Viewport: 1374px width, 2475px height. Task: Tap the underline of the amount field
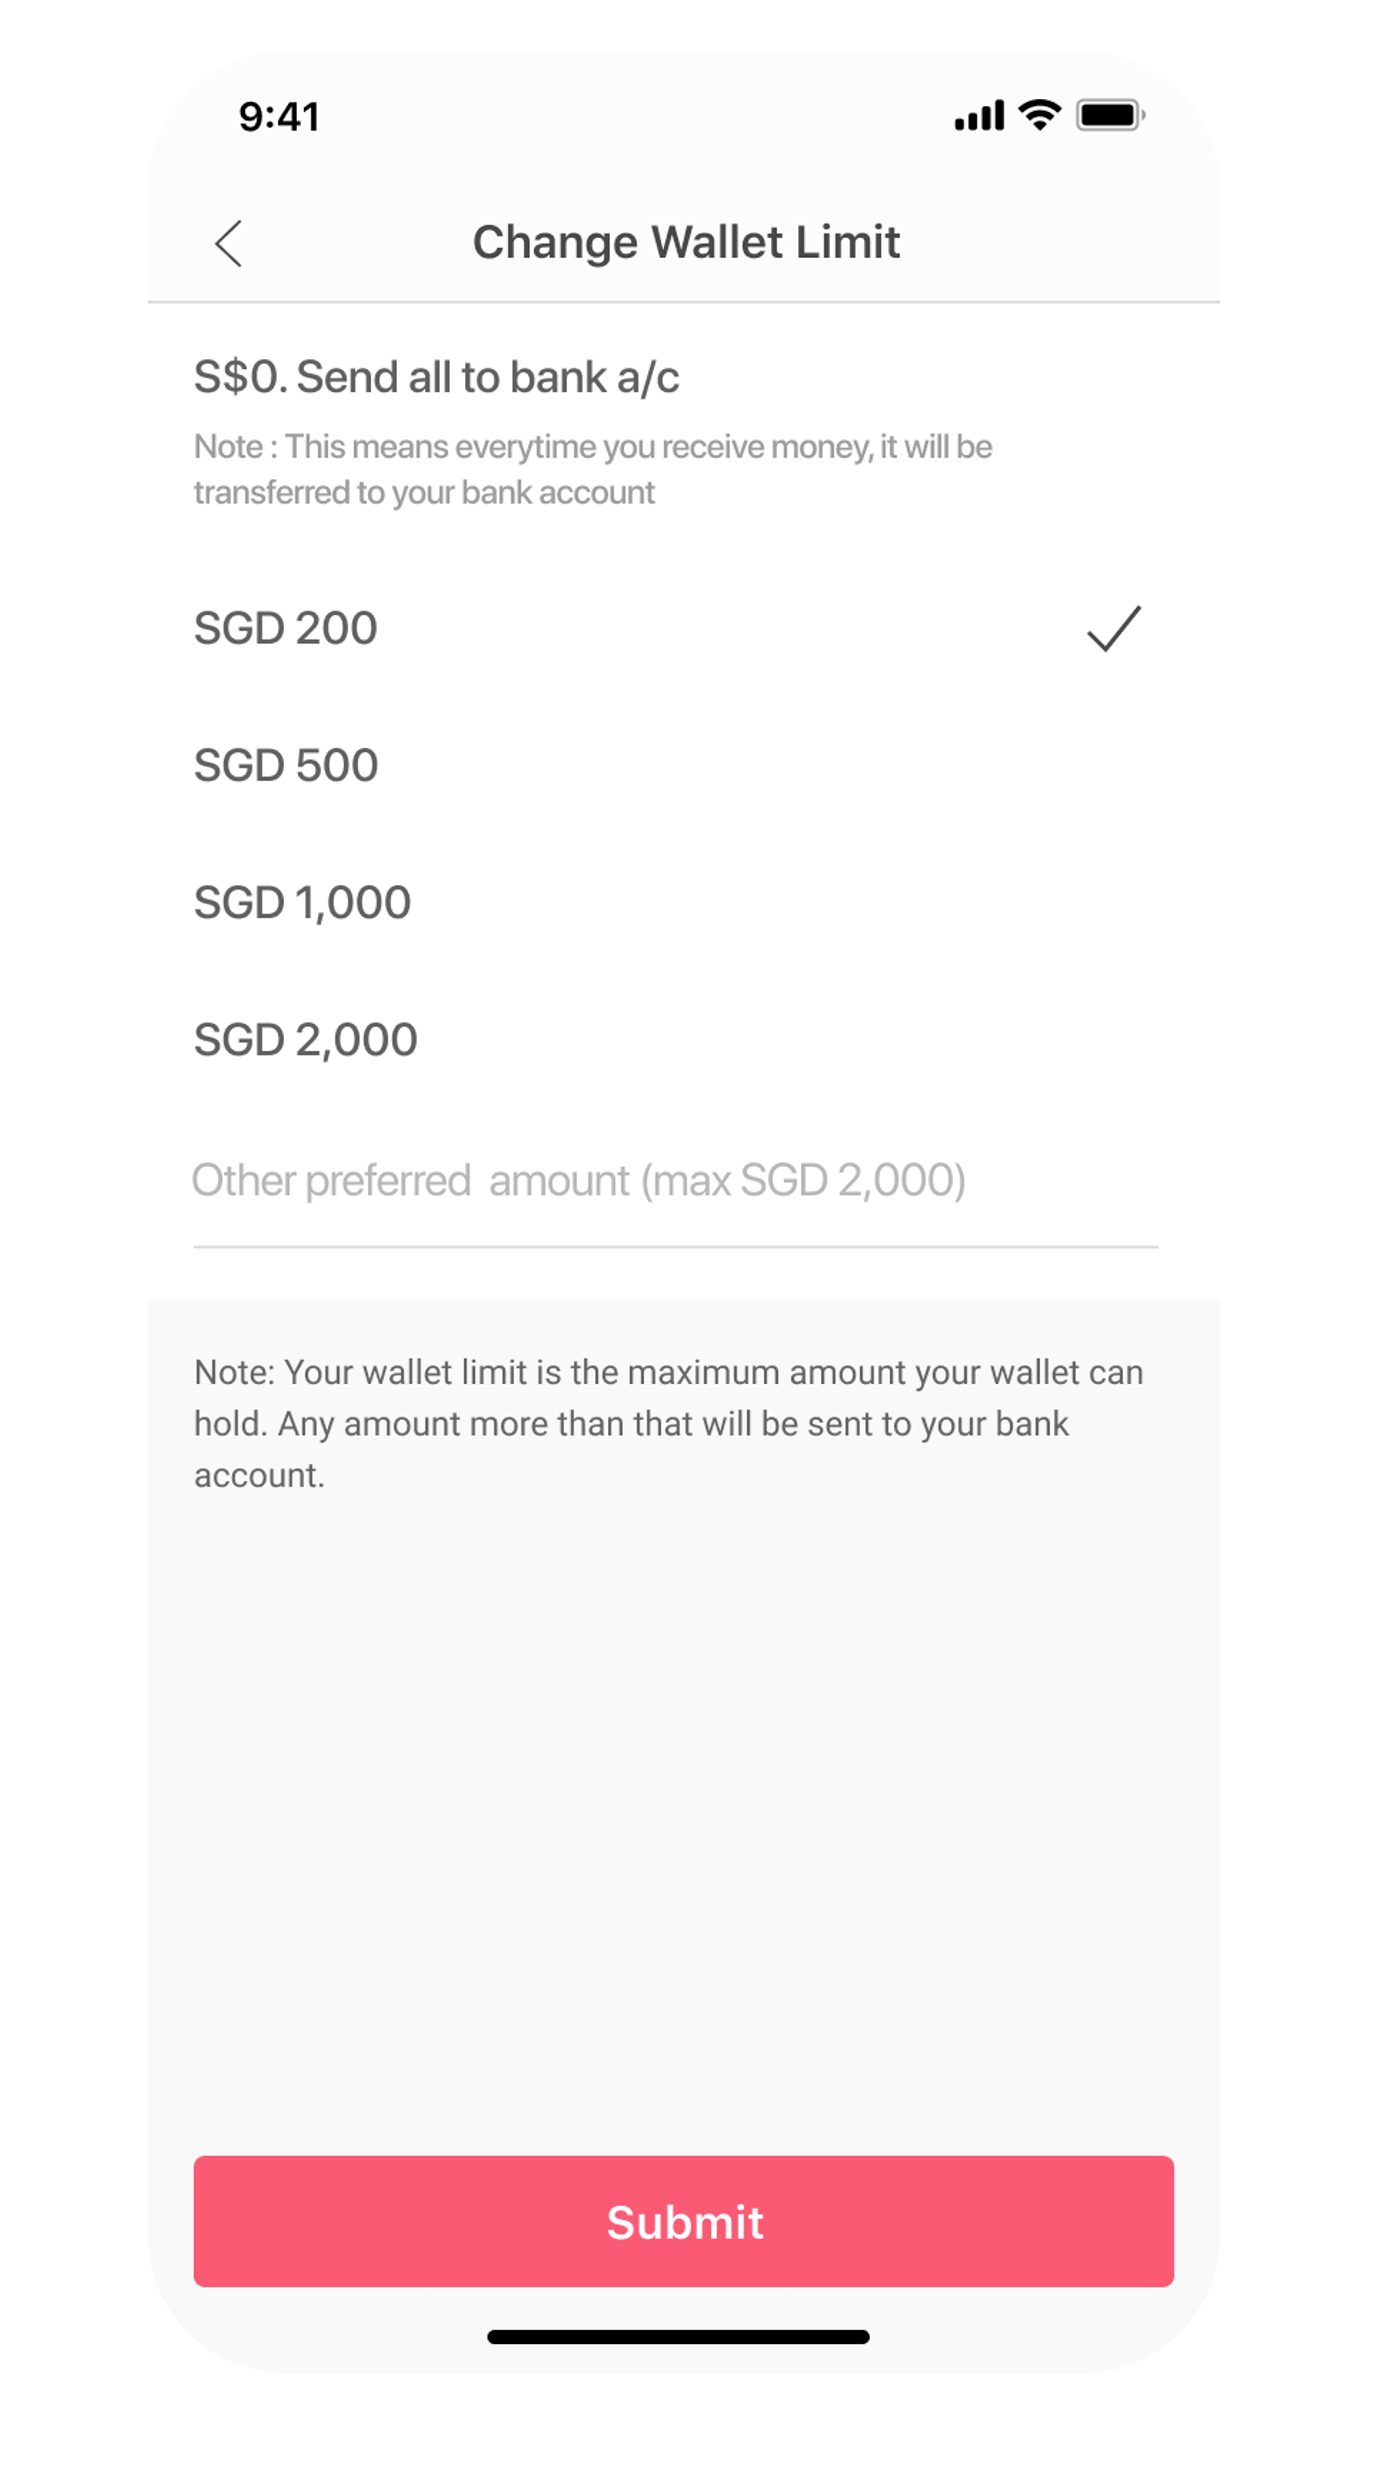pyautogui.click(x=676, y=1247)
